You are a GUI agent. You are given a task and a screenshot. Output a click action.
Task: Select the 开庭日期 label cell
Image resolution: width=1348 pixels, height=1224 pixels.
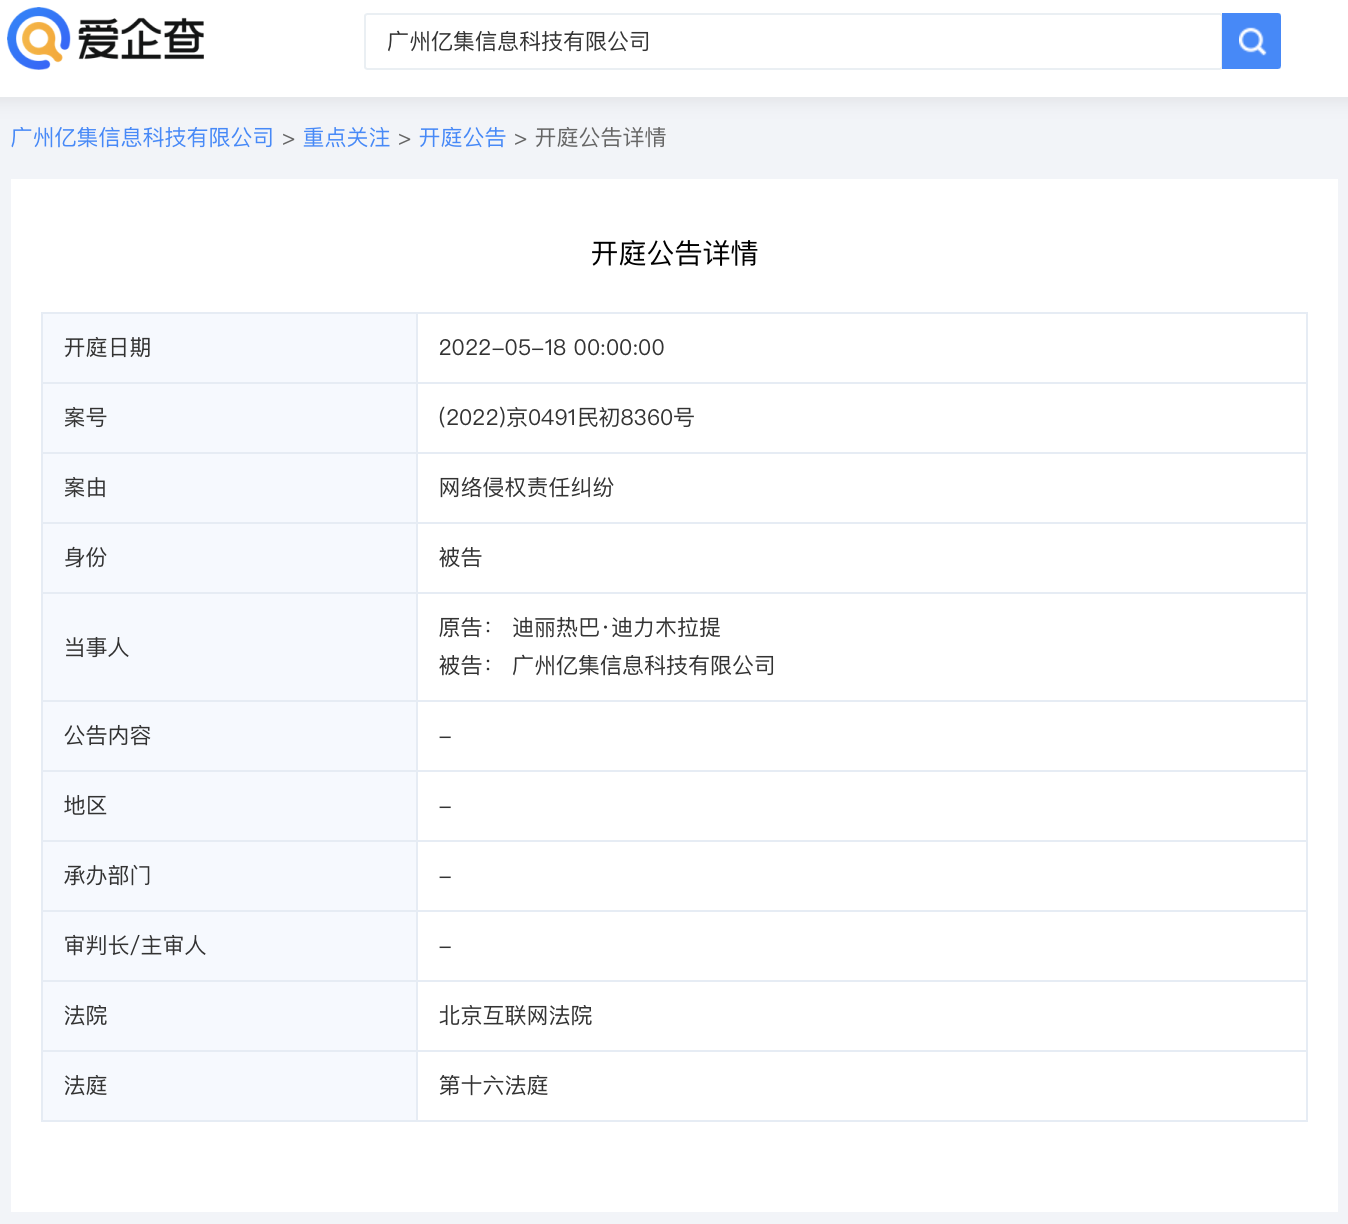tap(229, 348)
